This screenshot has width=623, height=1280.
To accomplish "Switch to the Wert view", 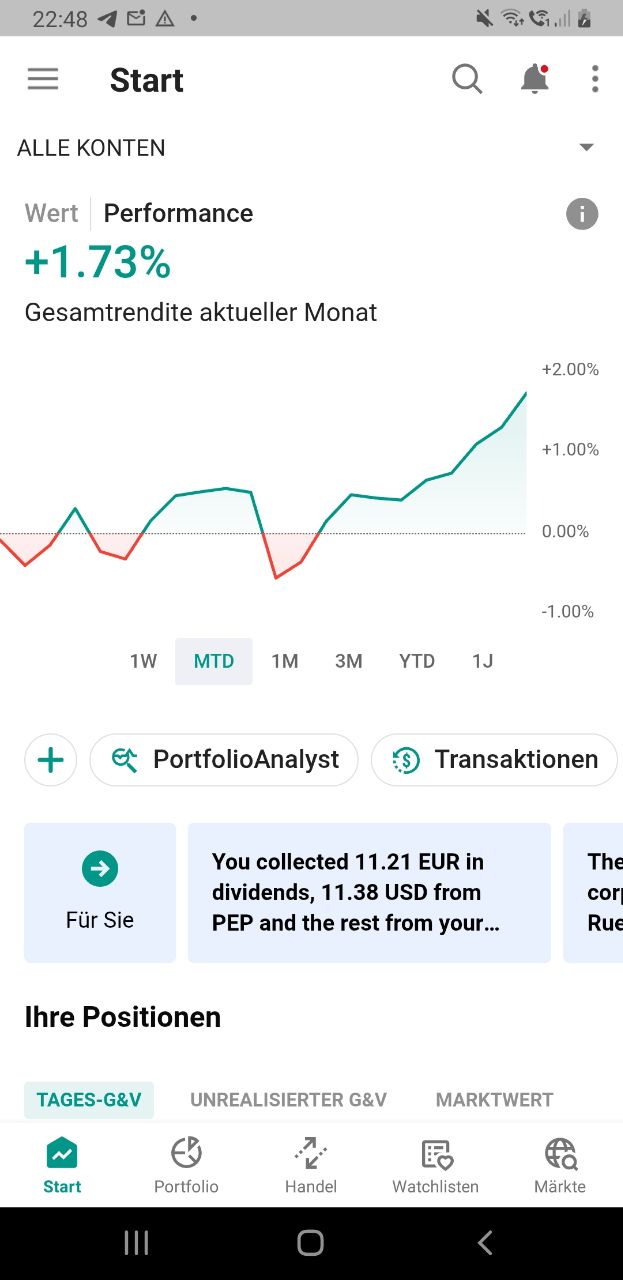I will point(52,213).
